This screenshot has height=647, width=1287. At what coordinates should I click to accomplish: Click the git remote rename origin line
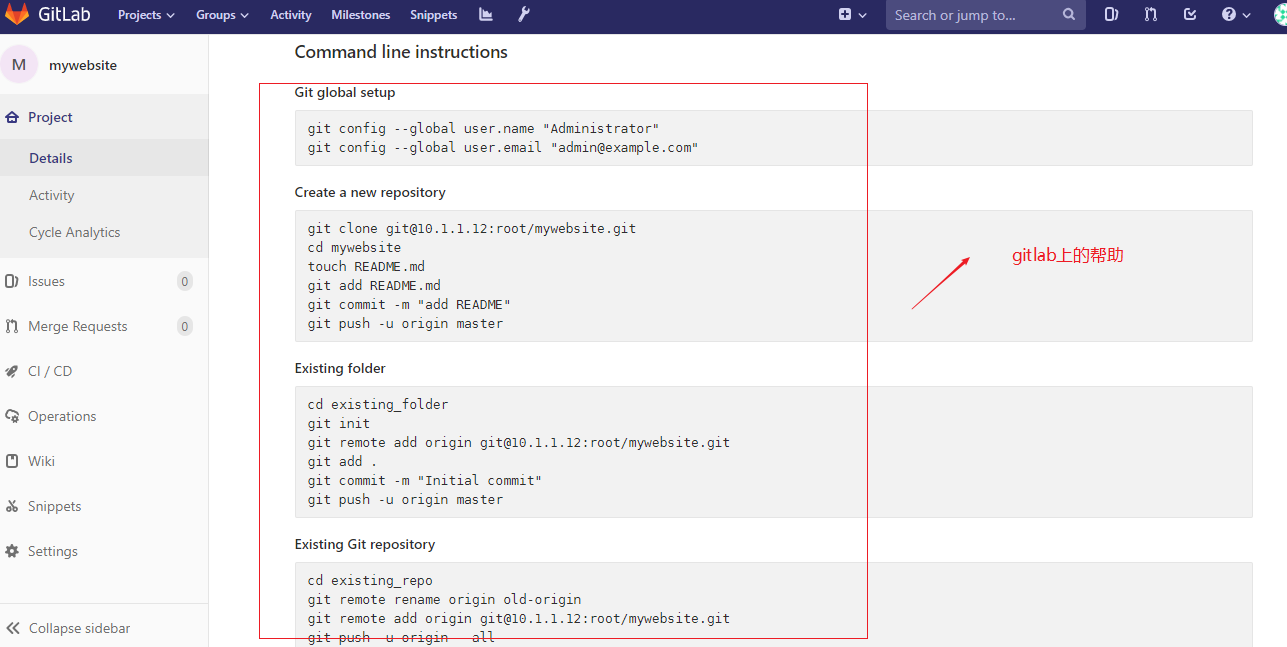click(445, 600)
